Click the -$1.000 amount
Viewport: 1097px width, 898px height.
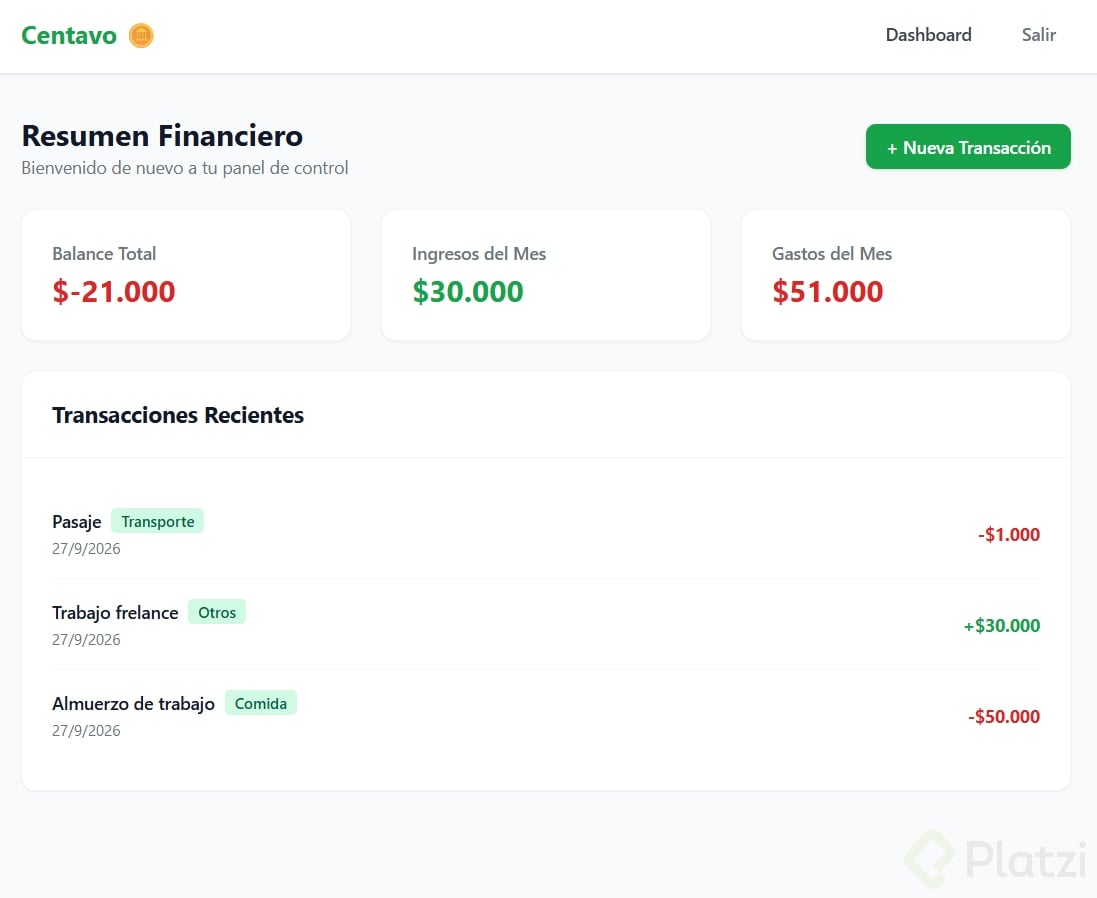click(1009, 534)
